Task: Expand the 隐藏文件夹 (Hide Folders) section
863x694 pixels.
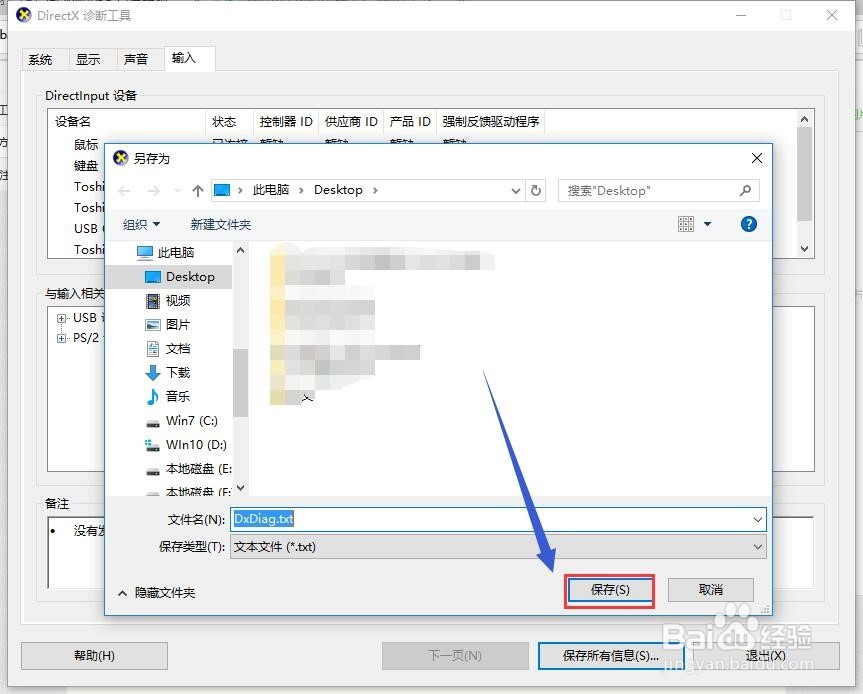Action: (163, 592)
